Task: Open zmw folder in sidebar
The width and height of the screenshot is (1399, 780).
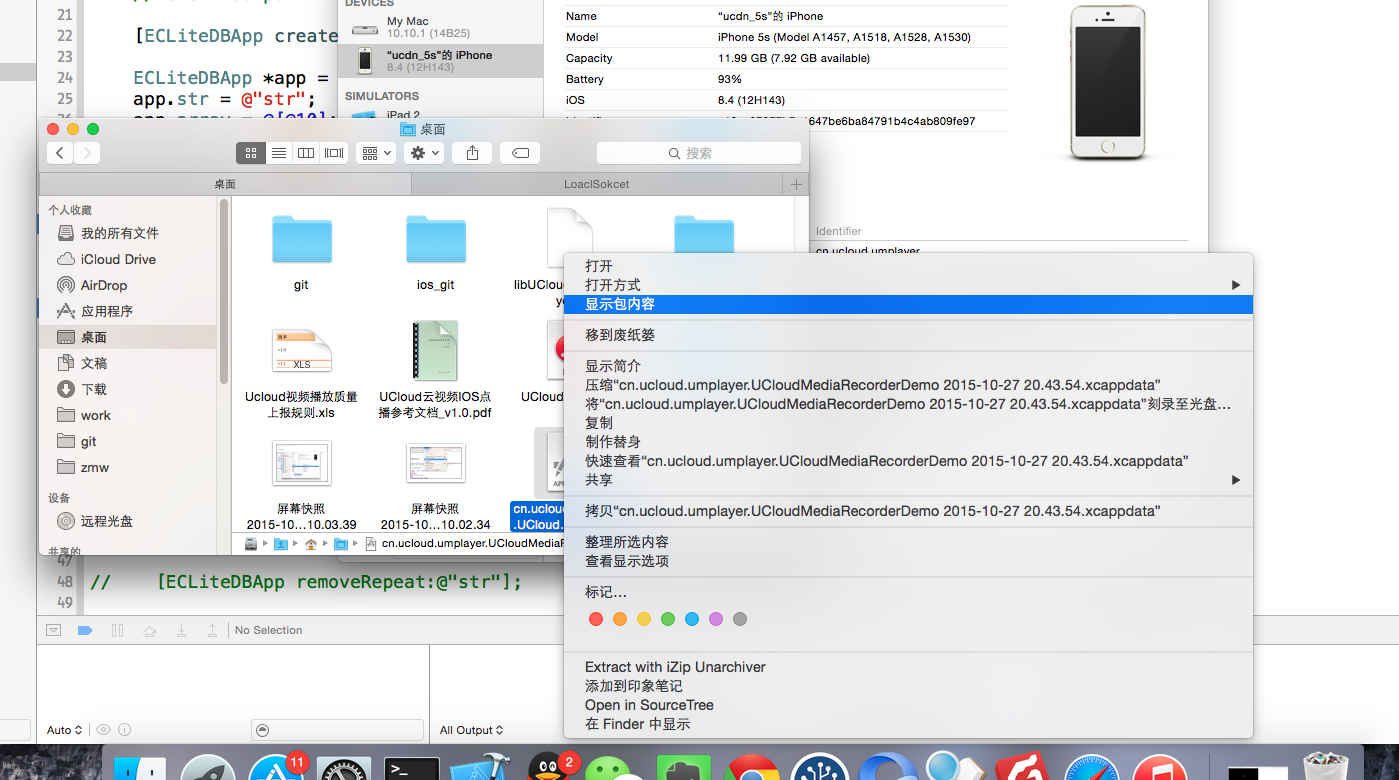Action: [95, 467]
